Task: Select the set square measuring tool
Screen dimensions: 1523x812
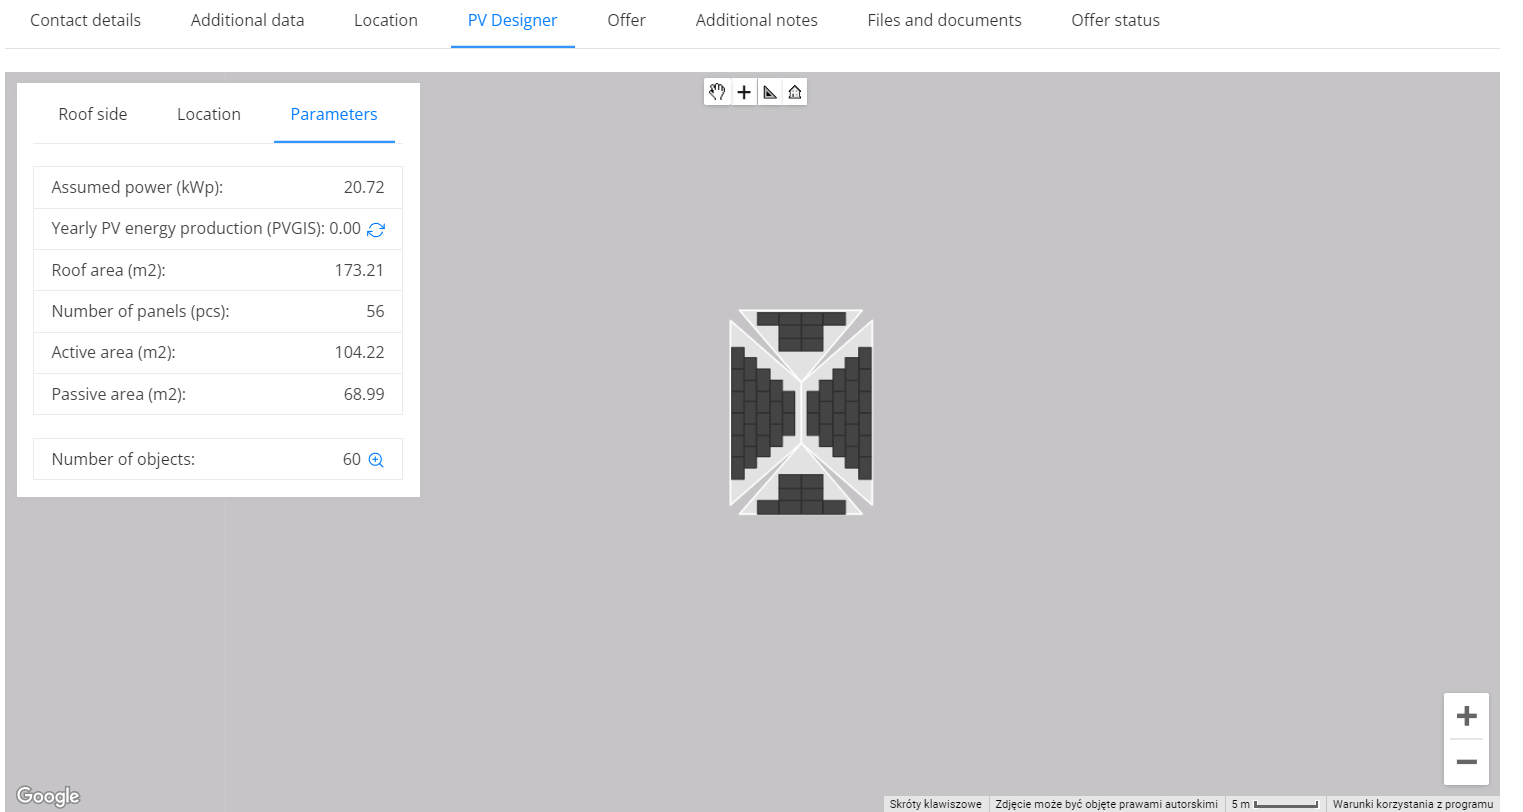Action: point(770,92)
